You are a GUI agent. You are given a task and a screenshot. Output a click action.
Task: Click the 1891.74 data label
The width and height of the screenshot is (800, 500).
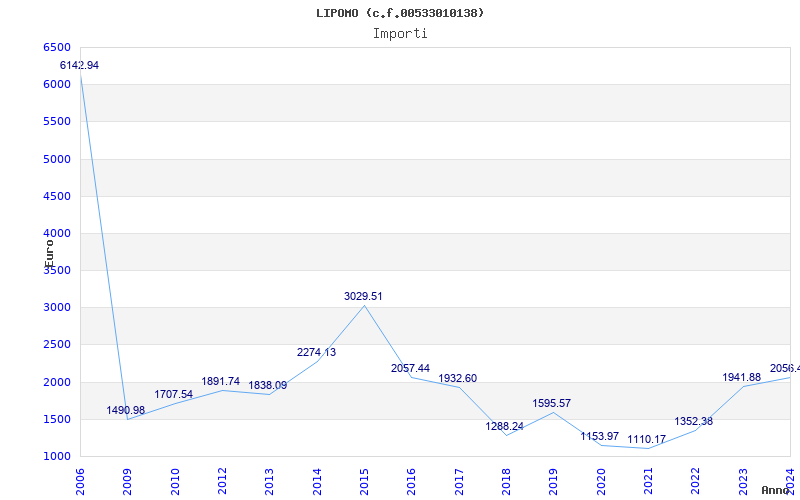pos(220,381)
